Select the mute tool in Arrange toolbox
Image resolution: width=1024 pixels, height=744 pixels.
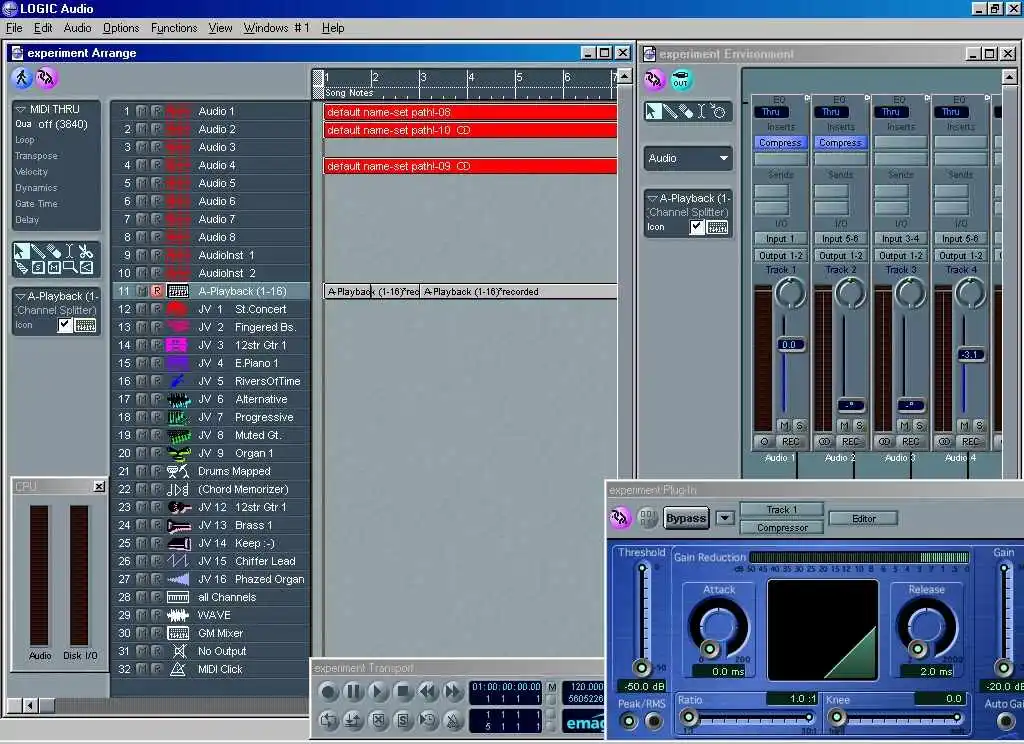point(54,267)
